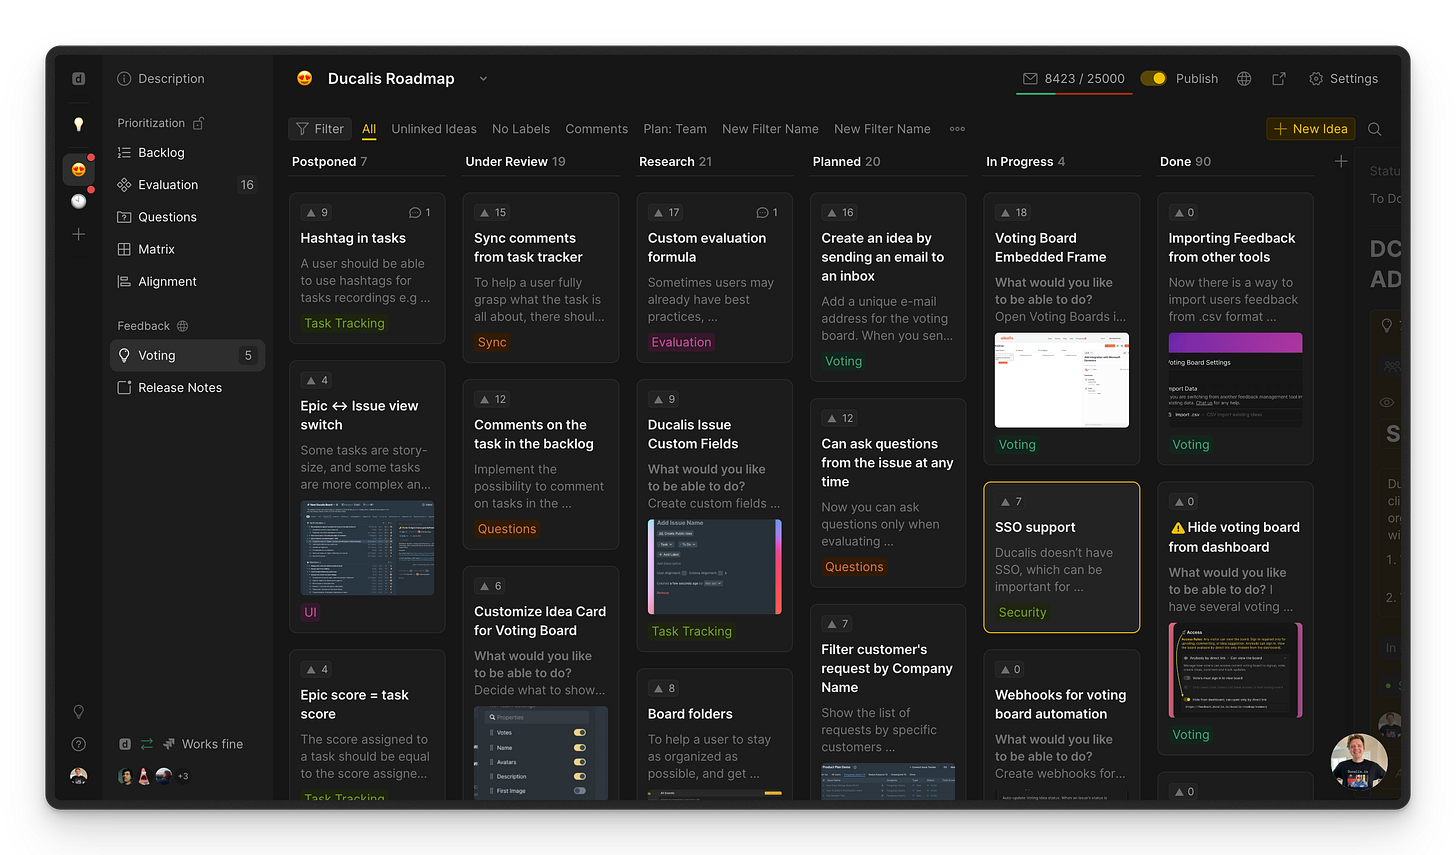1456x855 pixels.
Task: Click the Security label on SSO support card
Action: click(1022, 613)
